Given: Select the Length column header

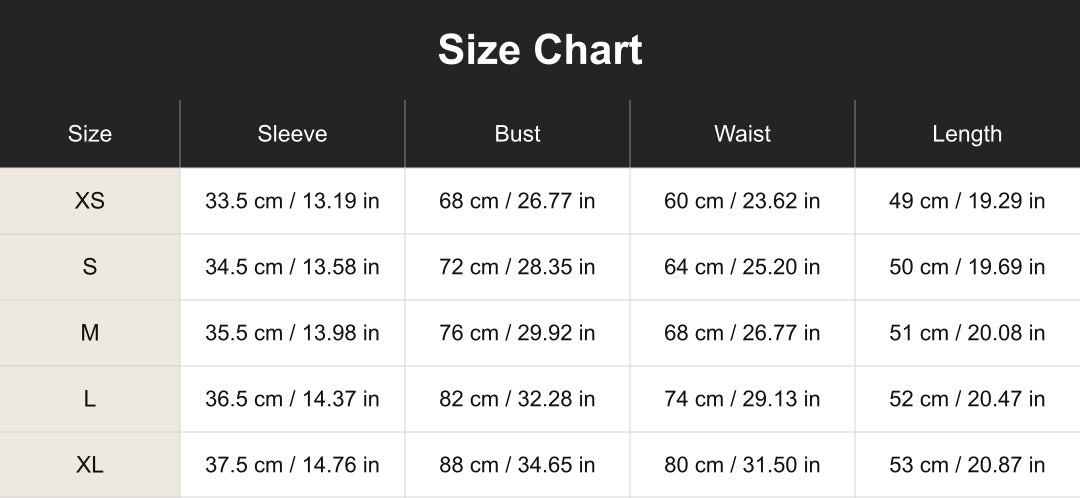Looking at the screenshot, I should (x=968, y=134).
